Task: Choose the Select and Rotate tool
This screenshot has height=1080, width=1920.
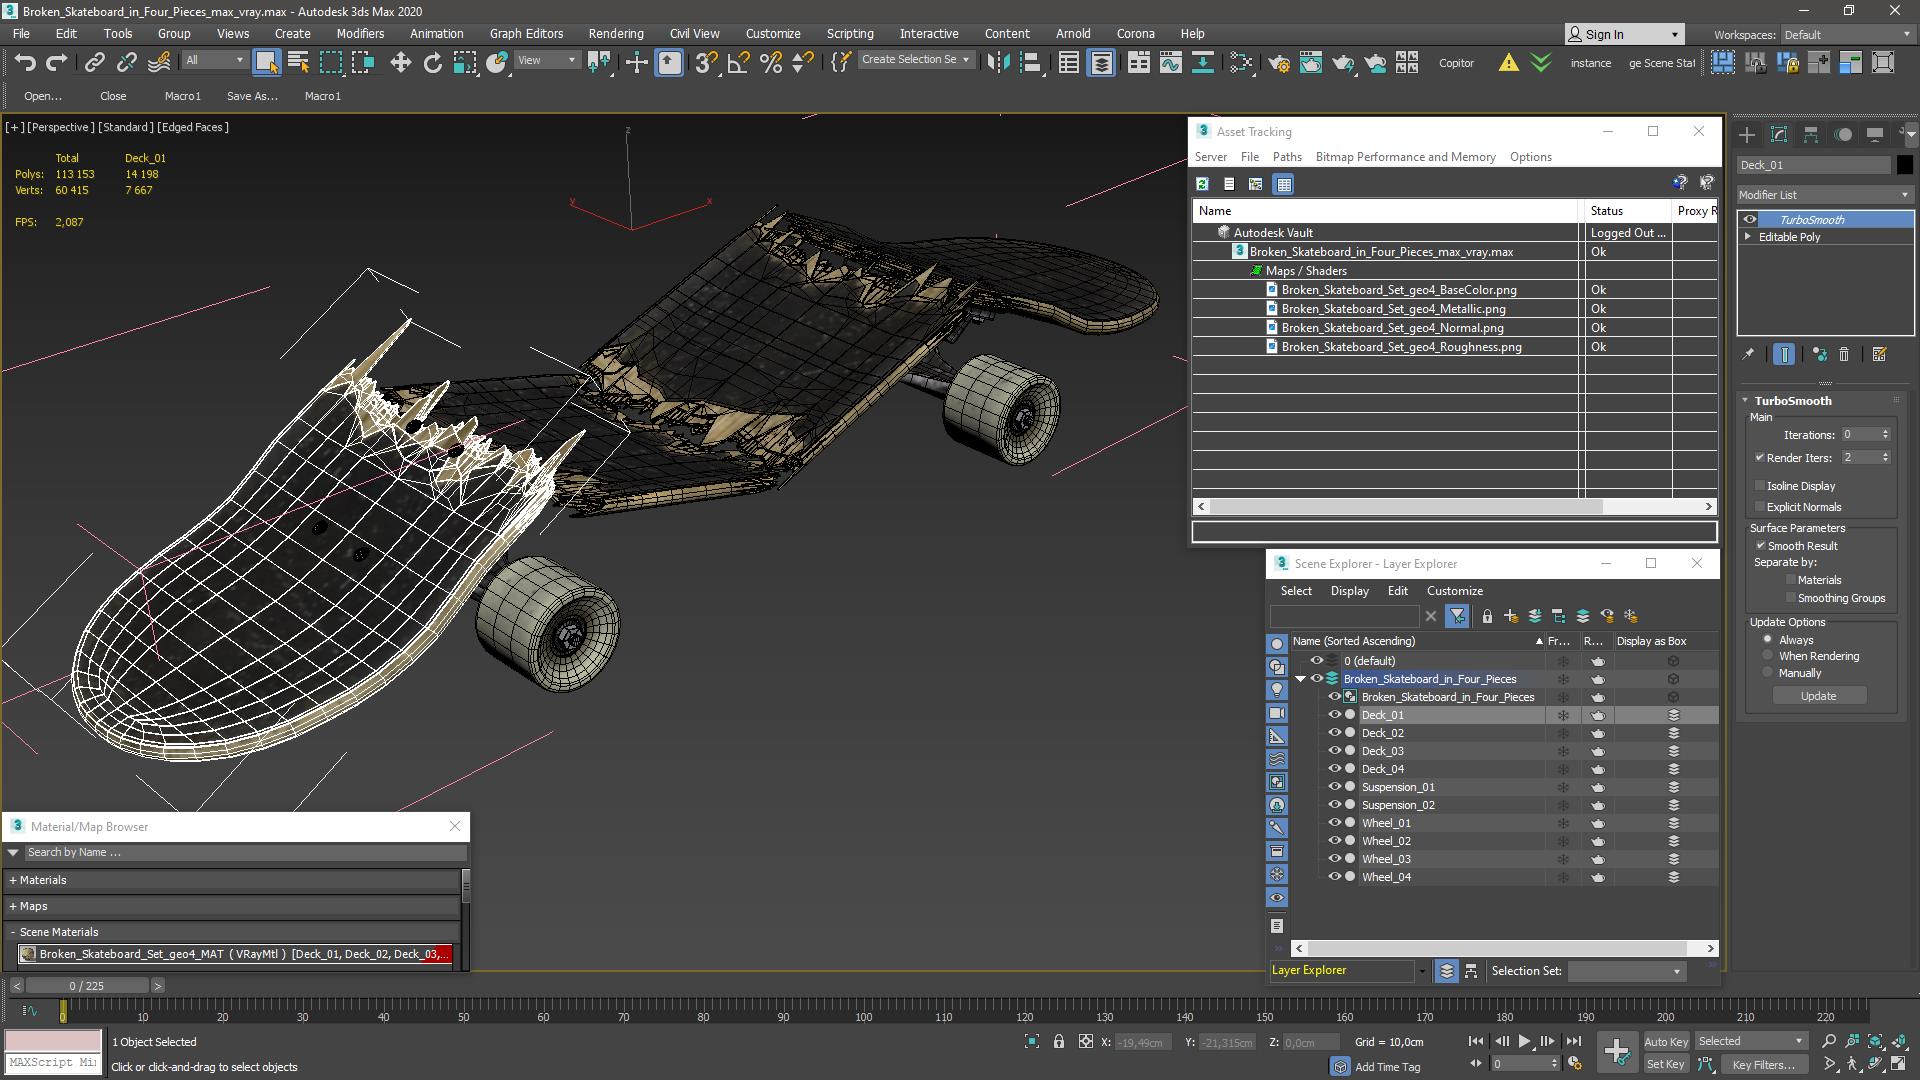Action: click(432, 63)
